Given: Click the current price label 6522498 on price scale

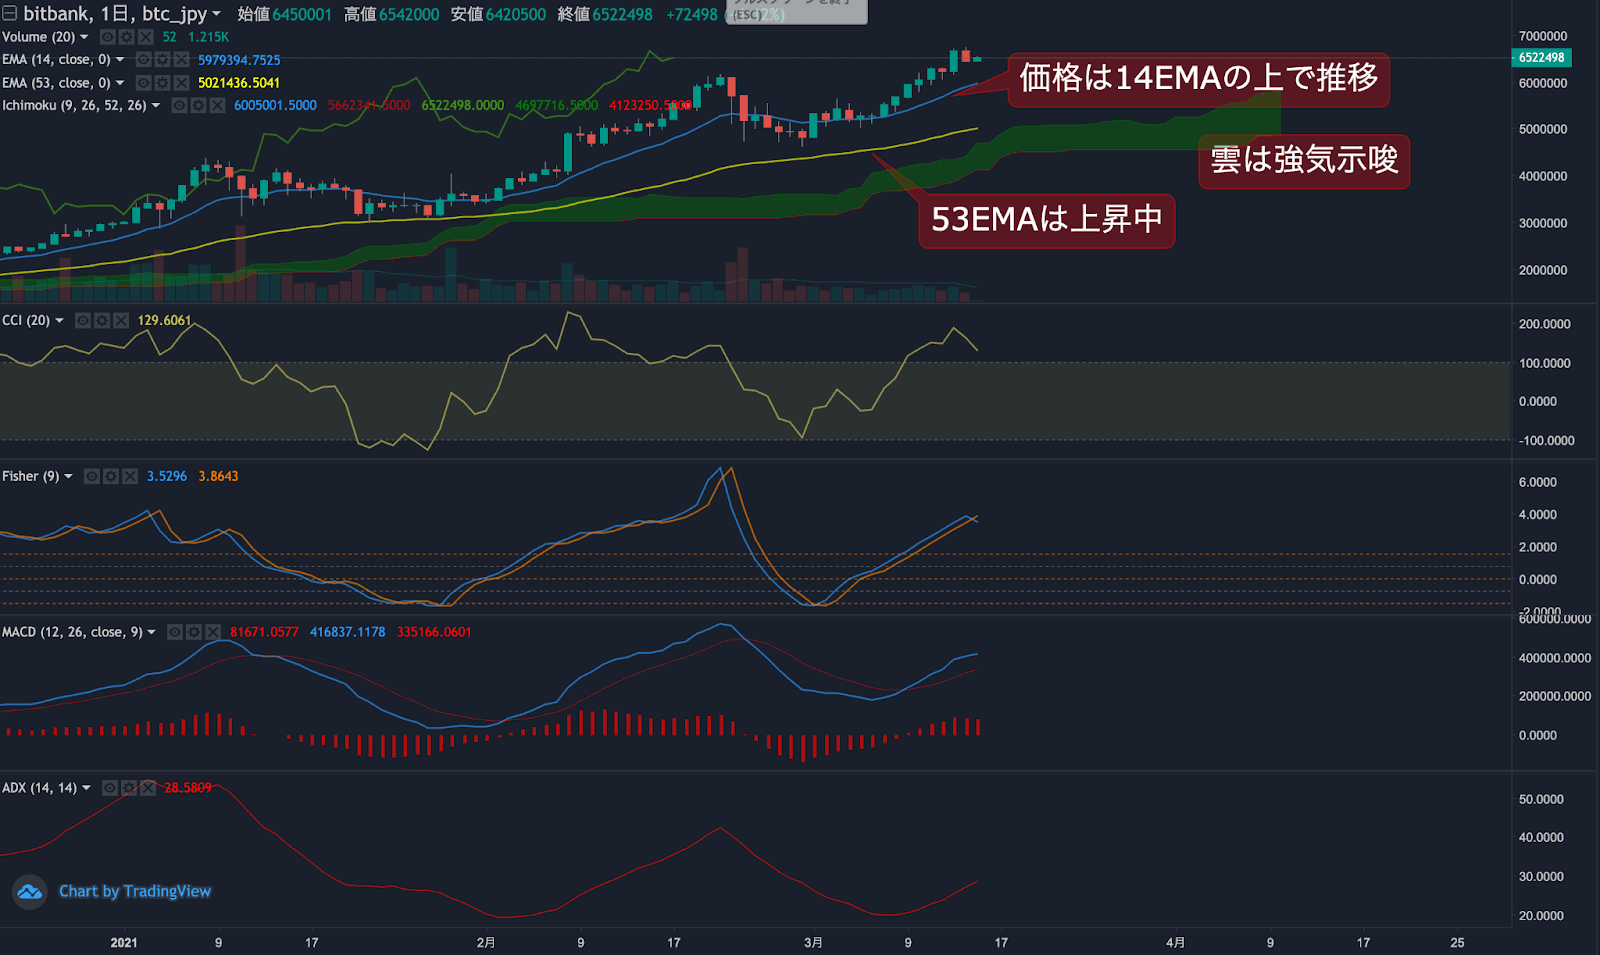Looking at the screenshot, I should [1540, 59].
